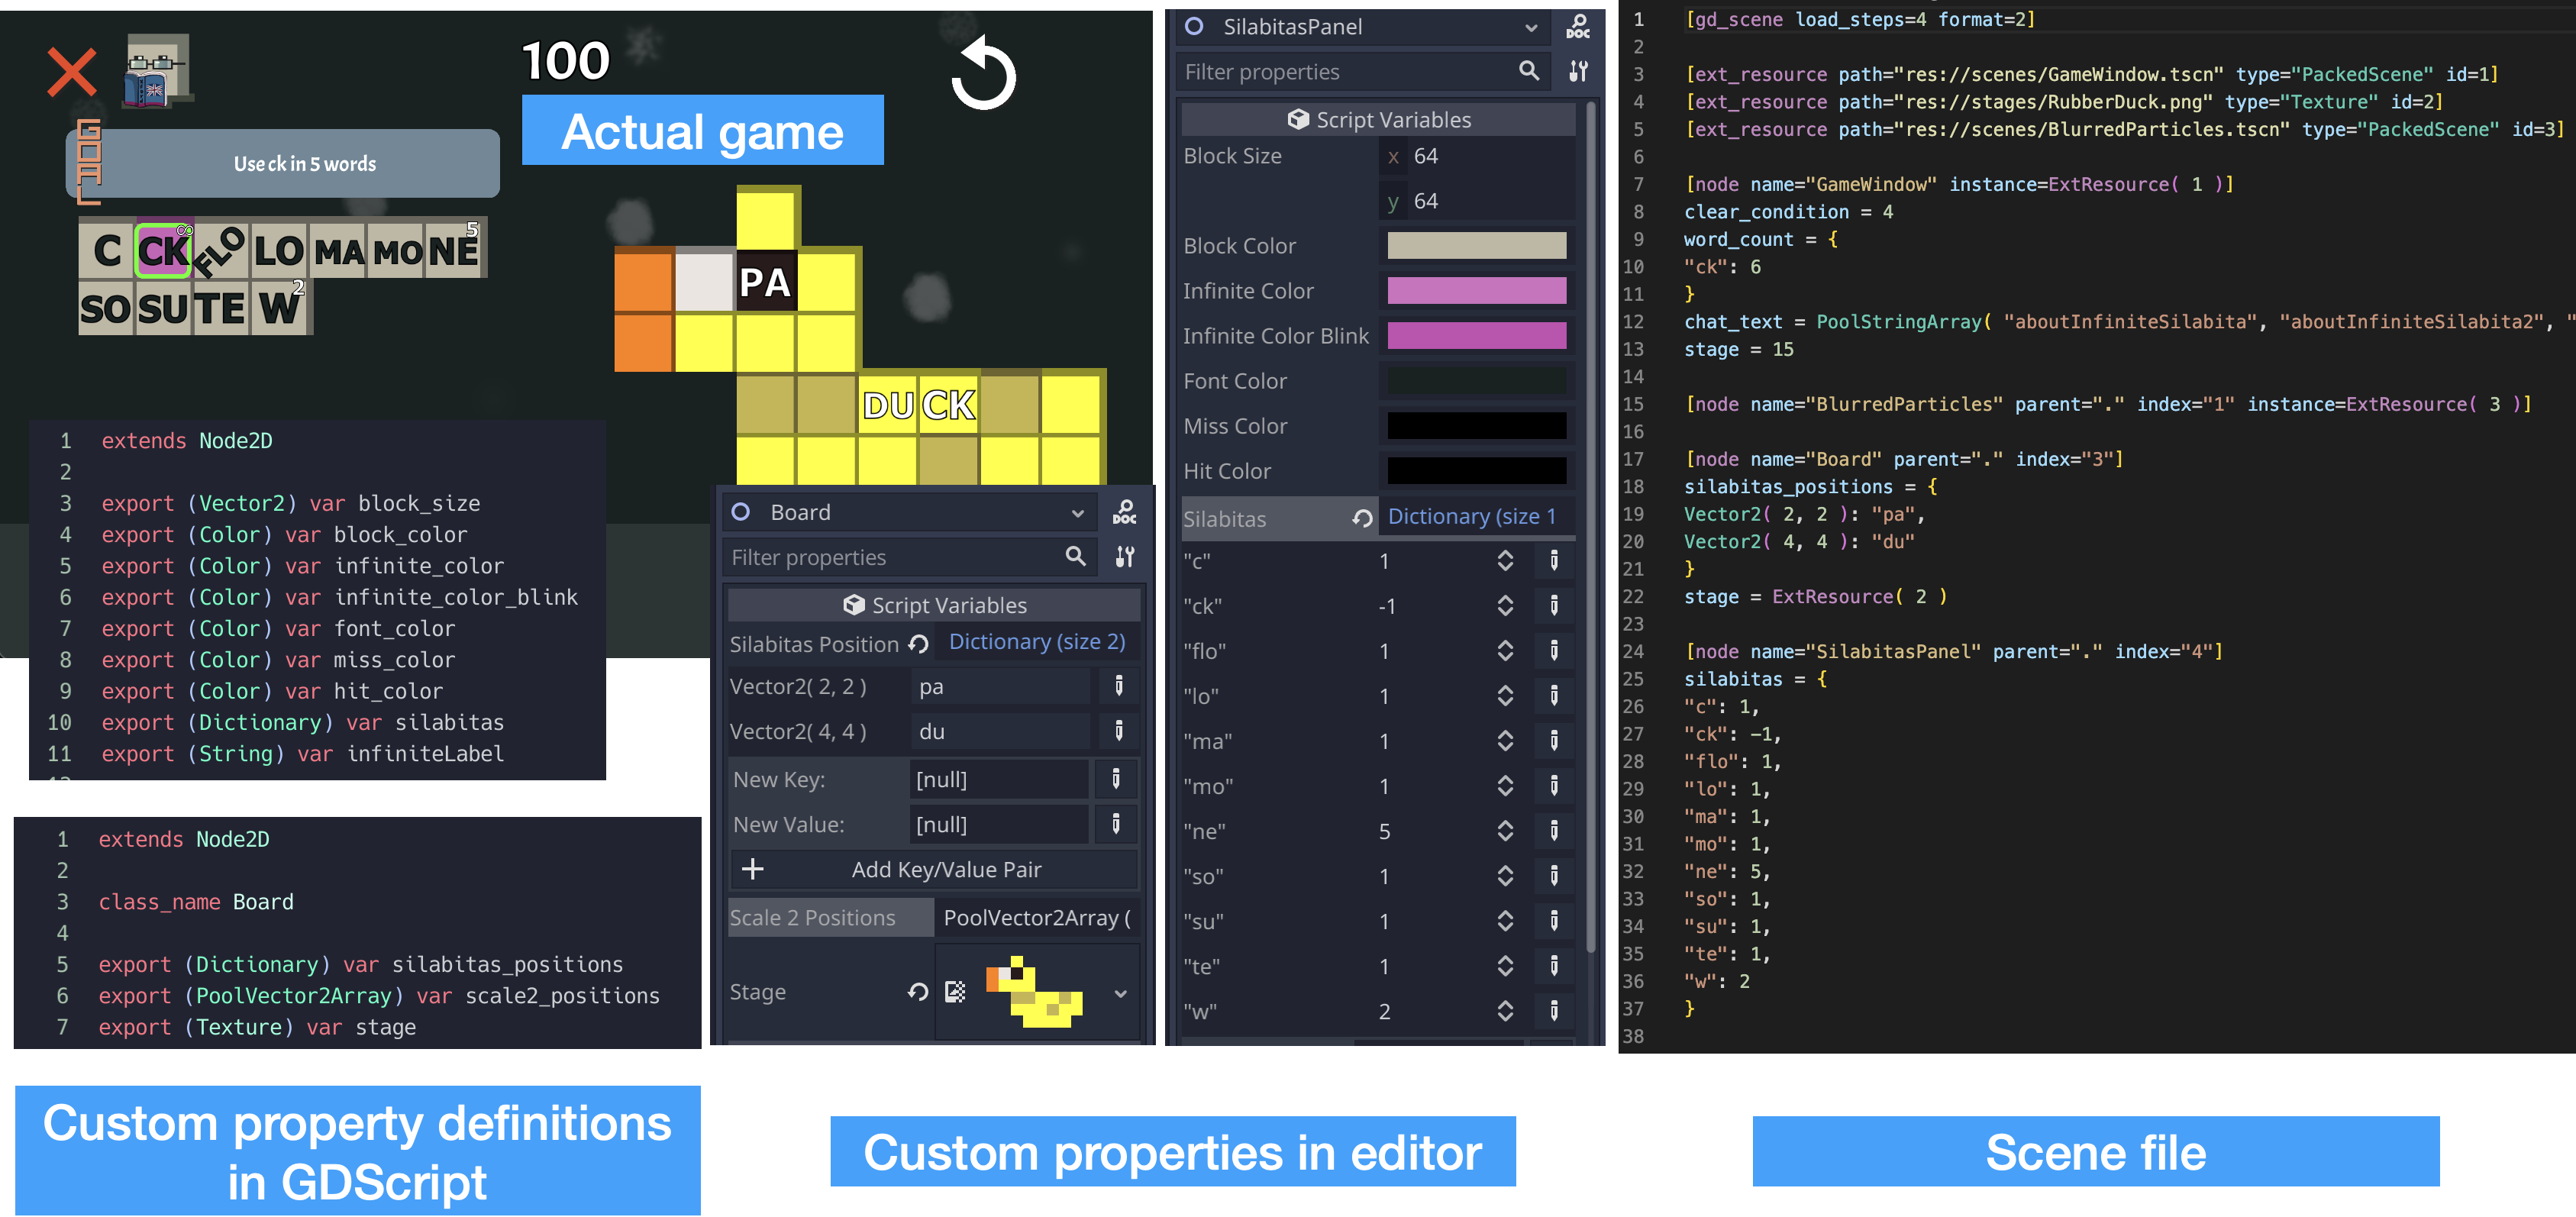Viewport: 2576px width, 1217px height.
Task: Click edit pencil for "ne" entry
Action: click(1554, 831)
